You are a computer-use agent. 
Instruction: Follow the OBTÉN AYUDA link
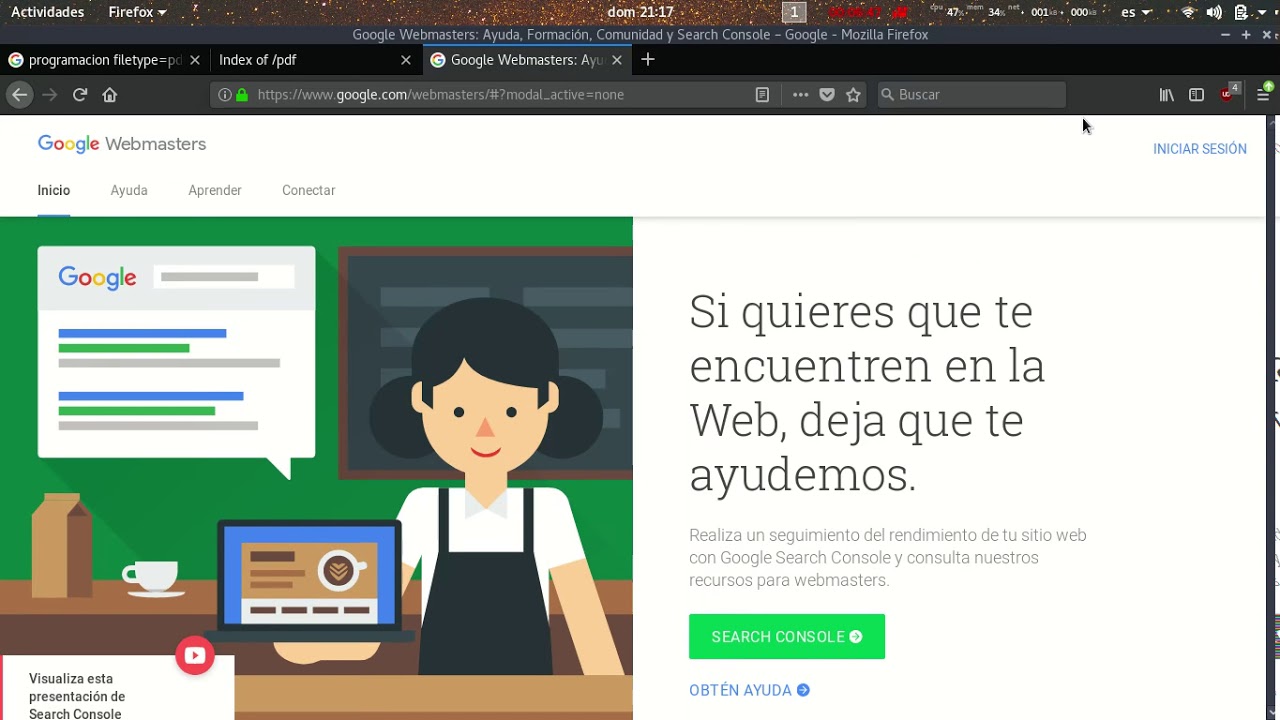pyautogui.click(x=749, y=690)
